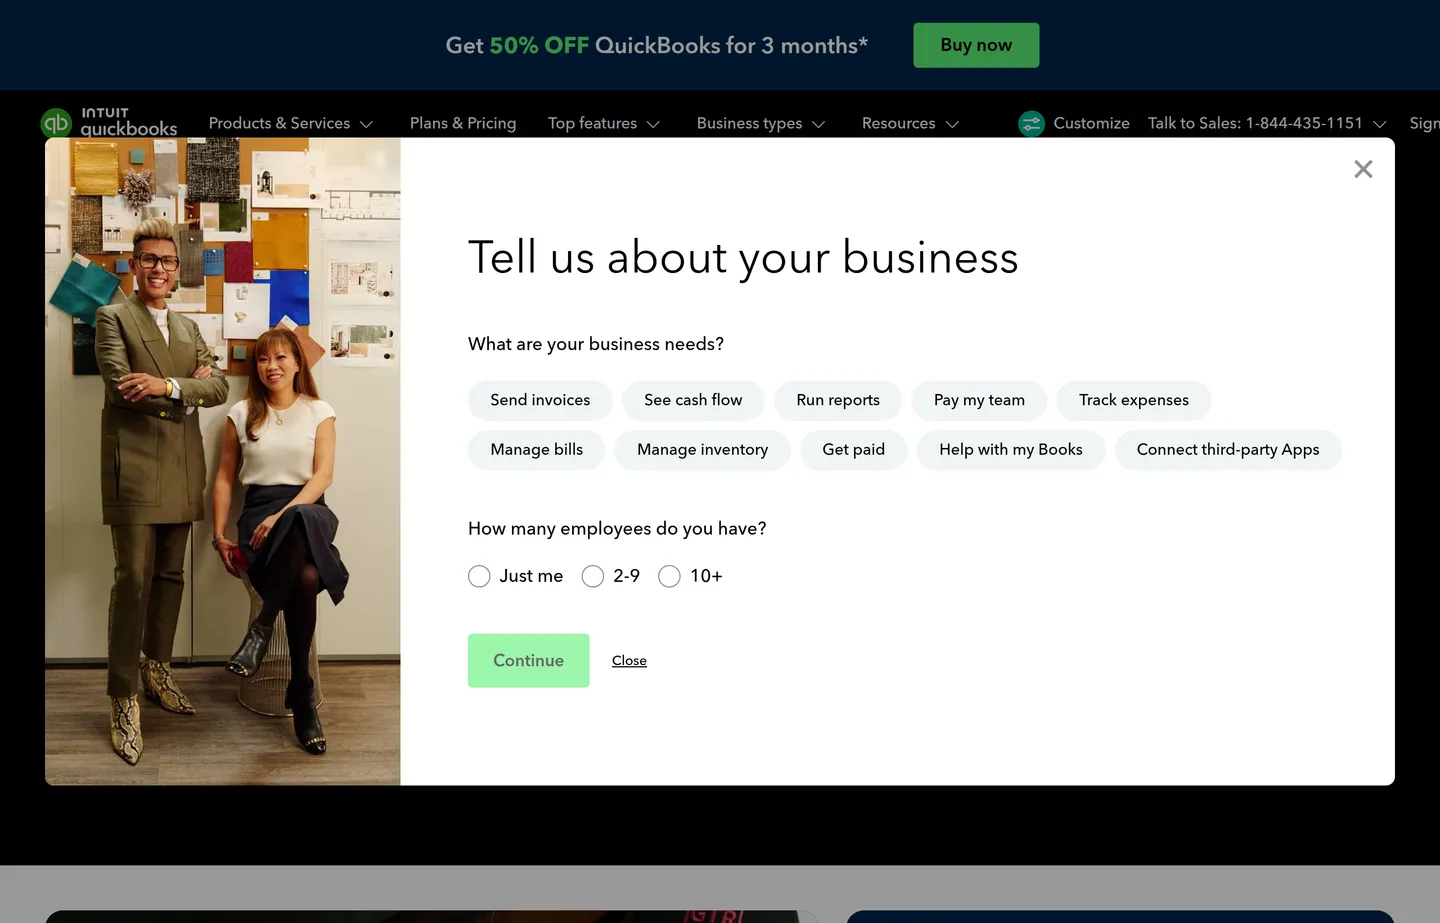The height and width of the screenshot is (923, 1440).
Task: Expand the Top features menu
Action: click(x=604, y=123)
